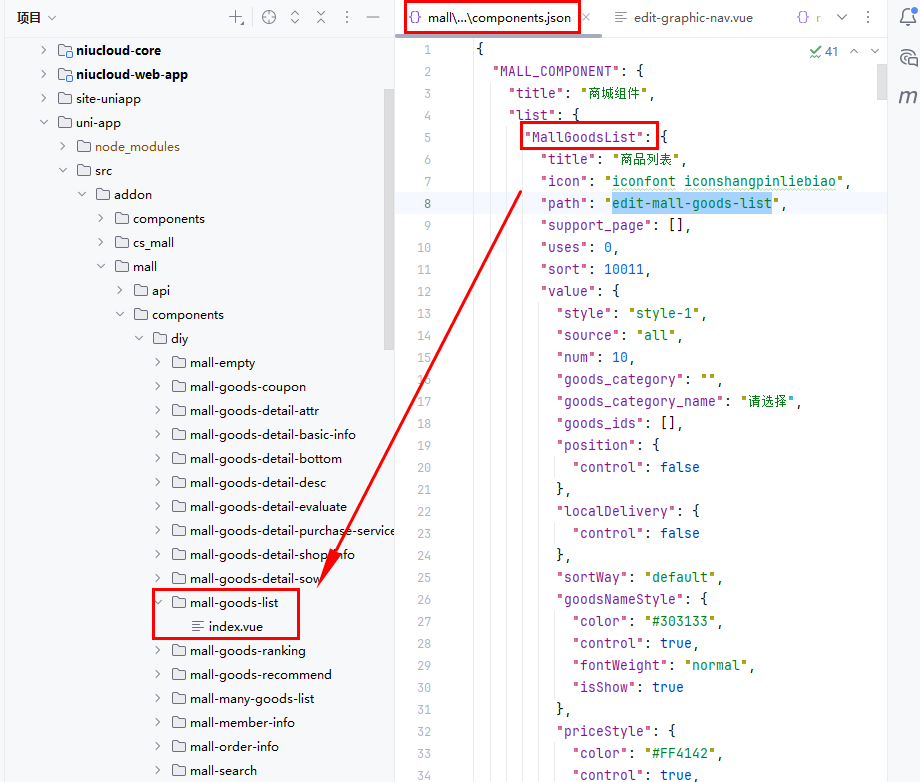The width and height of the screenshot is (920, 782).
Task: Show the hidden editor tabs dropdown chevron
Action: click(x=841, y=17)
